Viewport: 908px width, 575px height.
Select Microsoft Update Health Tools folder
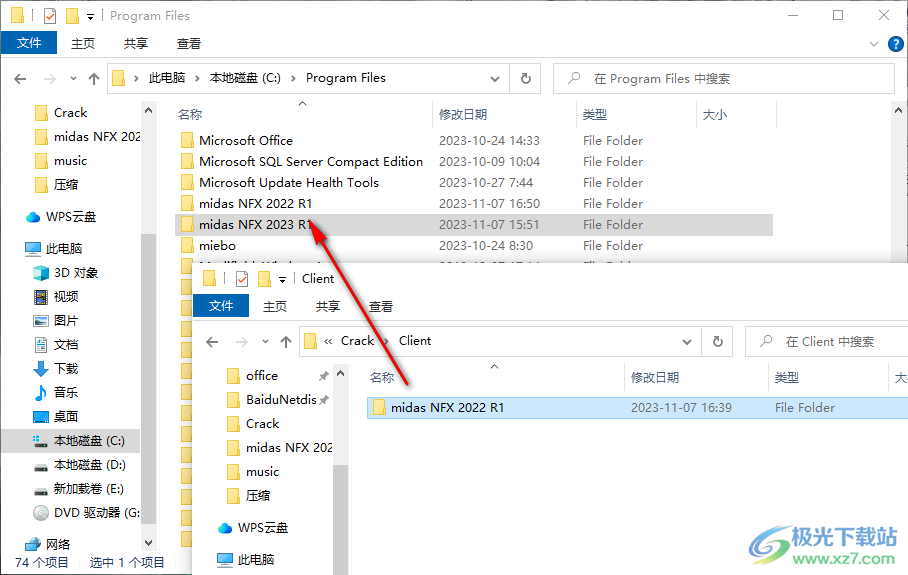click(473, 182)
